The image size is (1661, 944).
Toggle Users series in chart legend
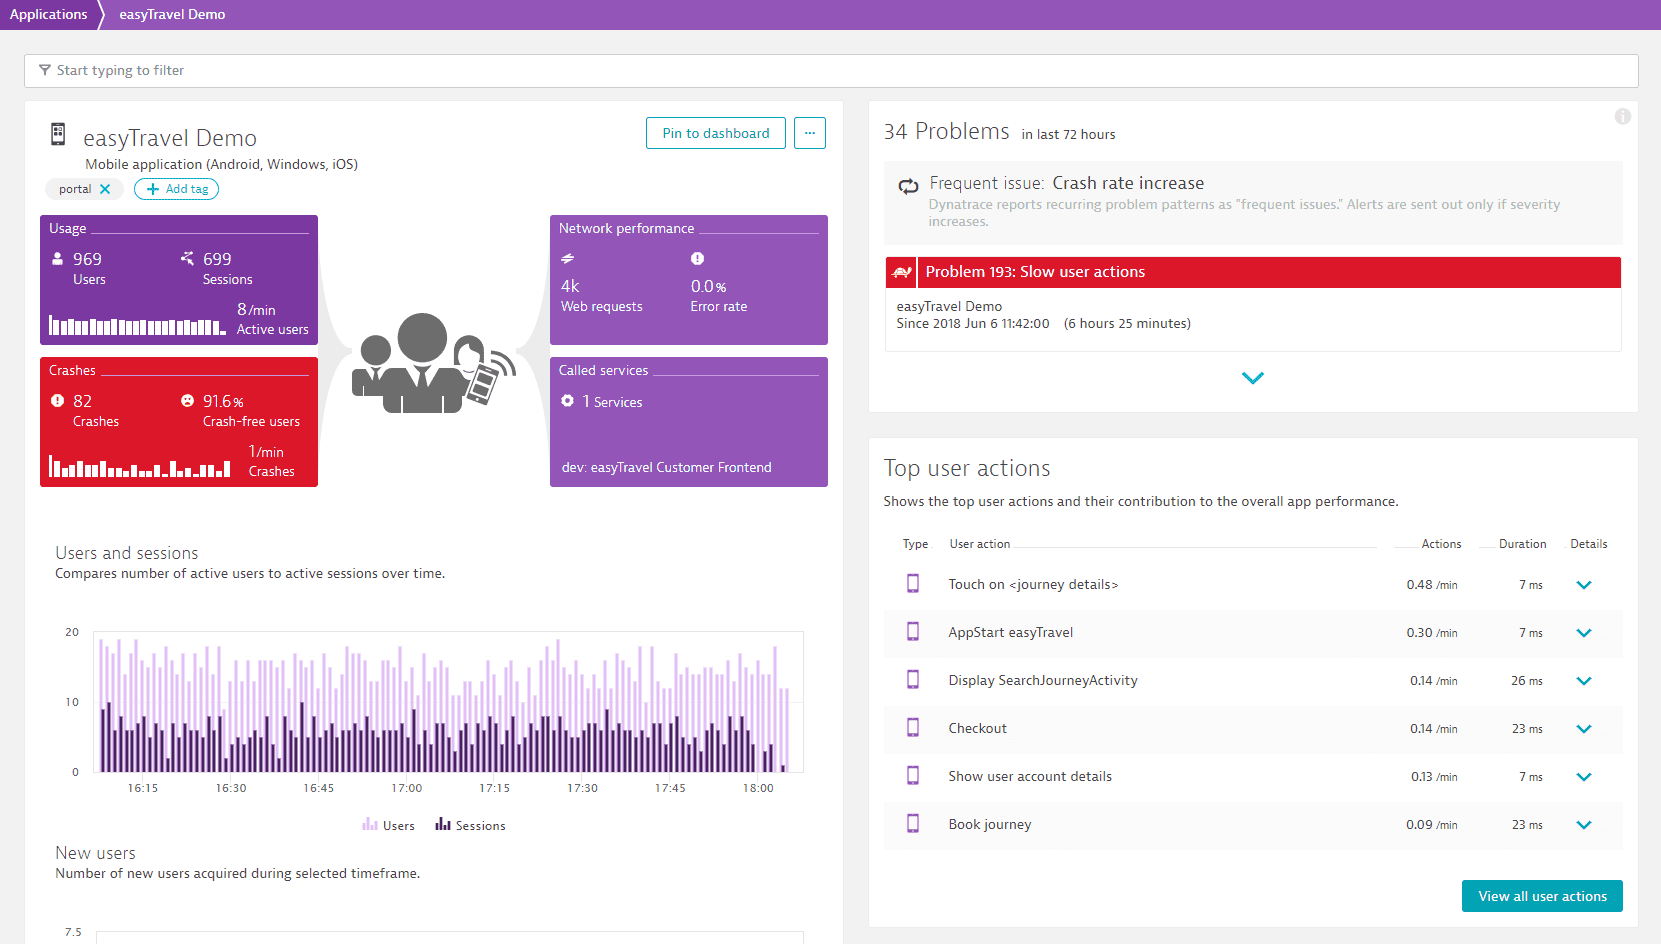click(389, 825)
